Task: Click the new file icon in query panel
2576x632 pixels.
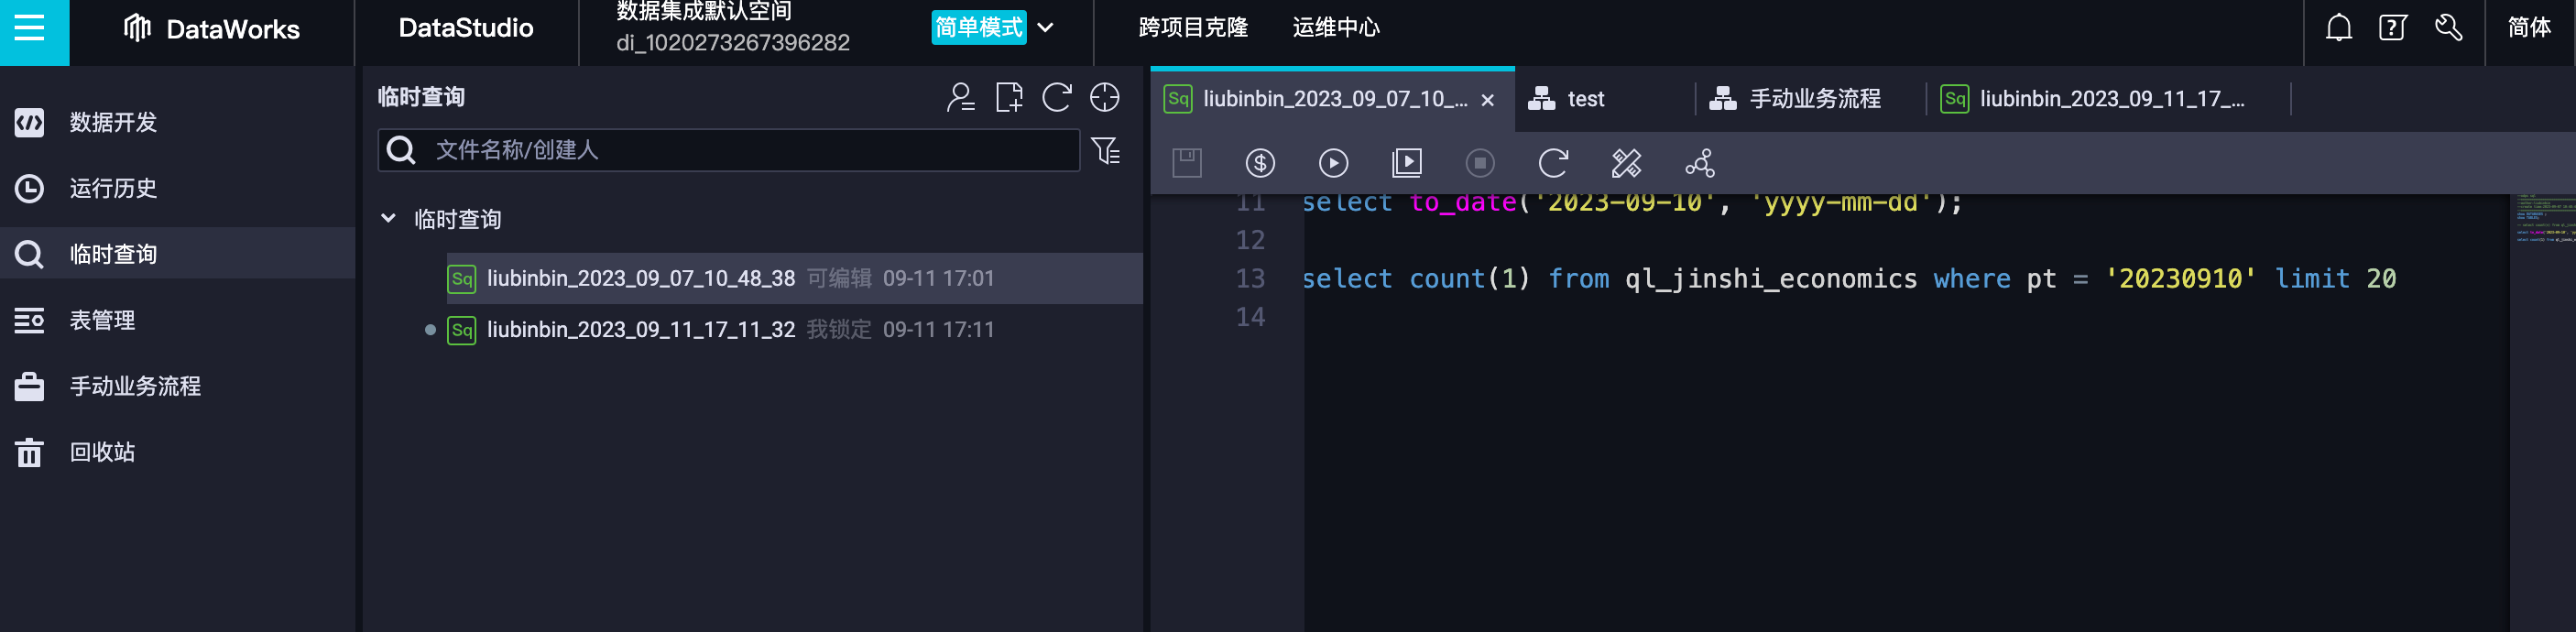Action: [x=1009, y=97]
